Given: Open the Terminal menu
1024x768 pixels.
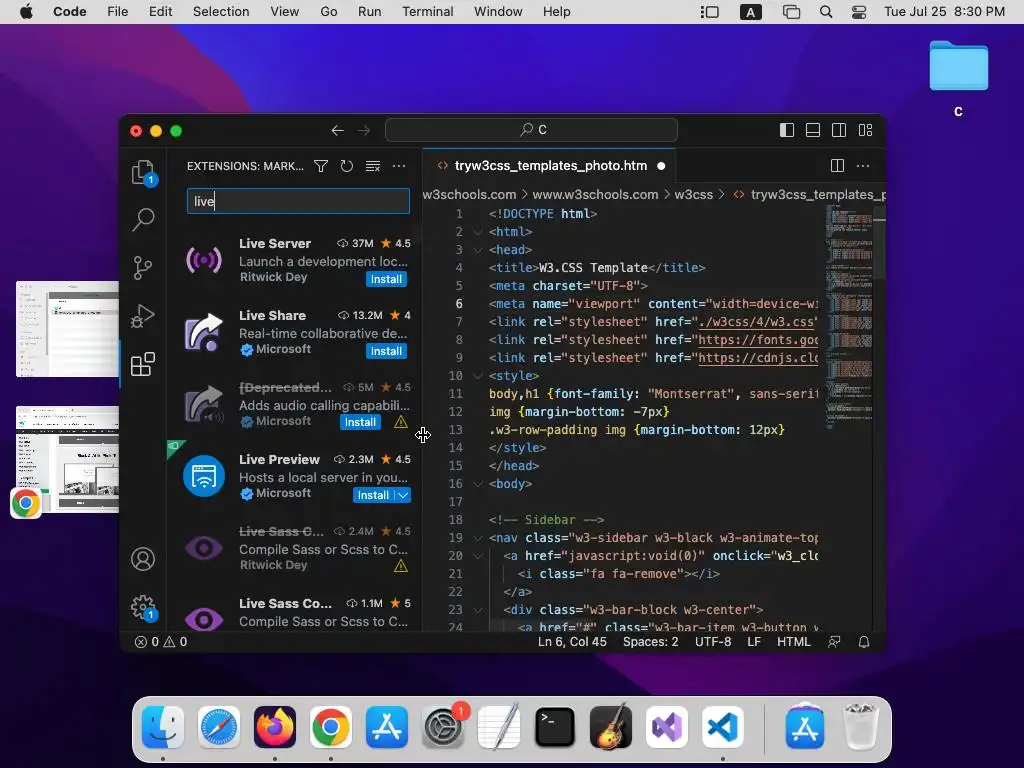Looking at the screenshot, I should pyautogui.click(x=427, y=12).
